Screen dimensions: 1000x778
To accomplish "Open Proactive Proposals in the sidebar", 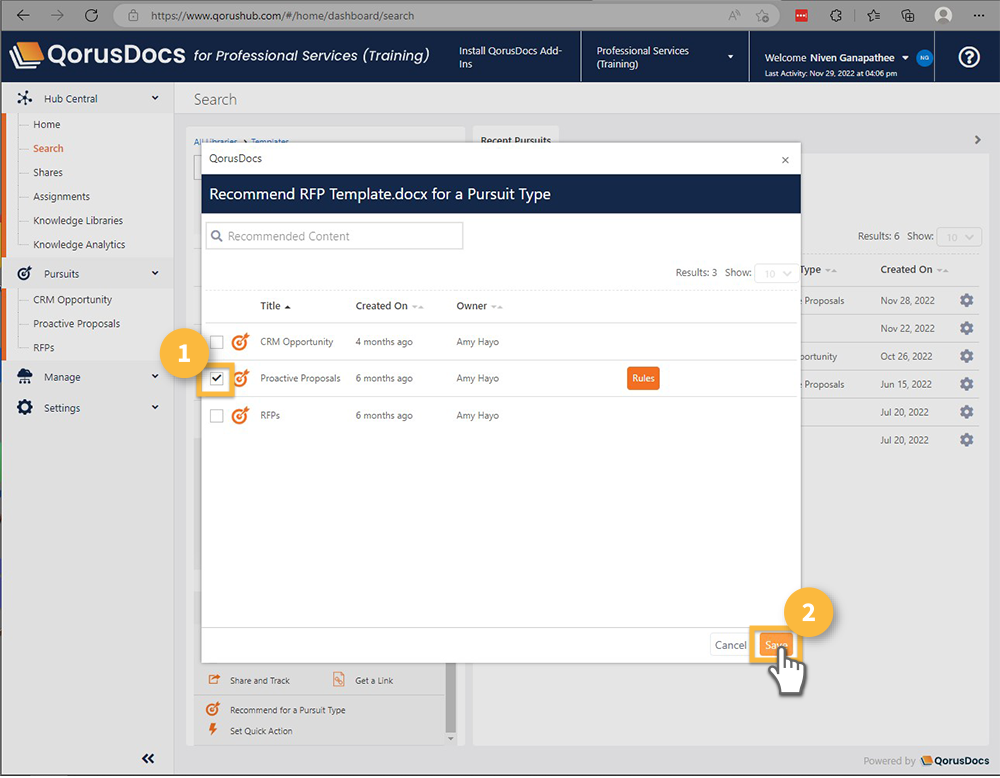I will pos(77,324).
